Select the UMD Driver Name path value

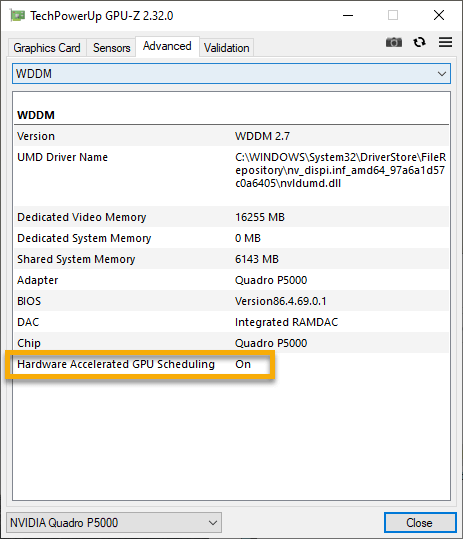coord(340,170)
